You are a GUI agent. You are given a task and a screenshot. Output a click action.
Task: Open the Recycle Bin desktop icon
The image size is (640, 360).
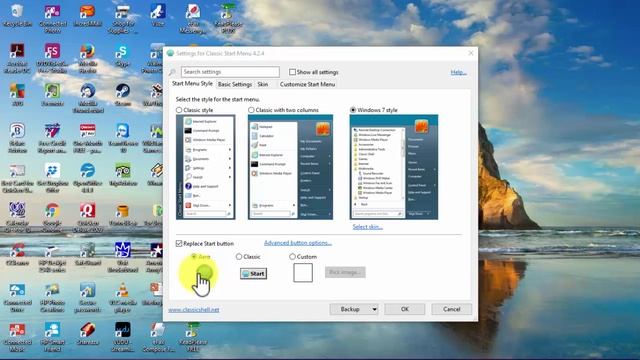pyautogui.click(x=17, y=16)
